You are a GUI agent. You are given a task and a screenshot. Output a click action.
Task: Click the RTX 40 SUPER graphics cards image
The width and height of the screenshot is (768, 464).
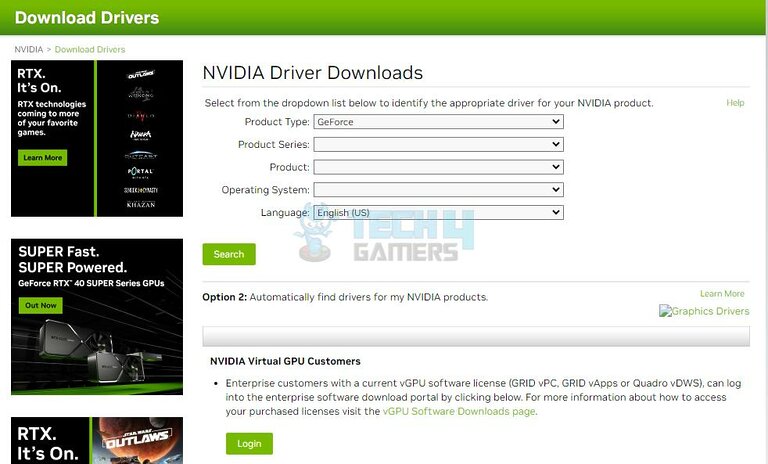96,350
